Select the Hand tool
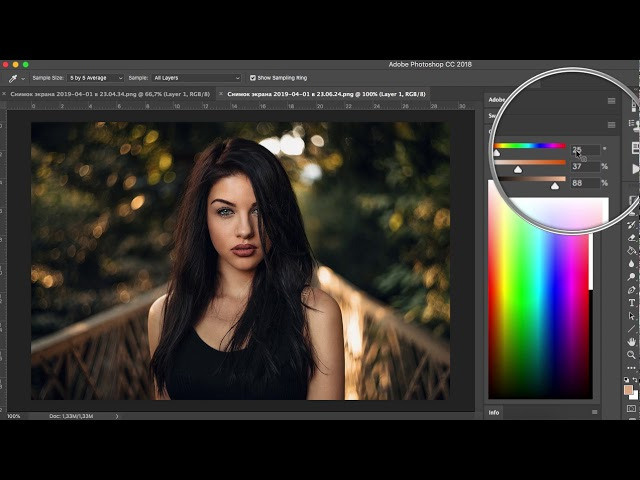640x480 pixels. tap(631, 341)
